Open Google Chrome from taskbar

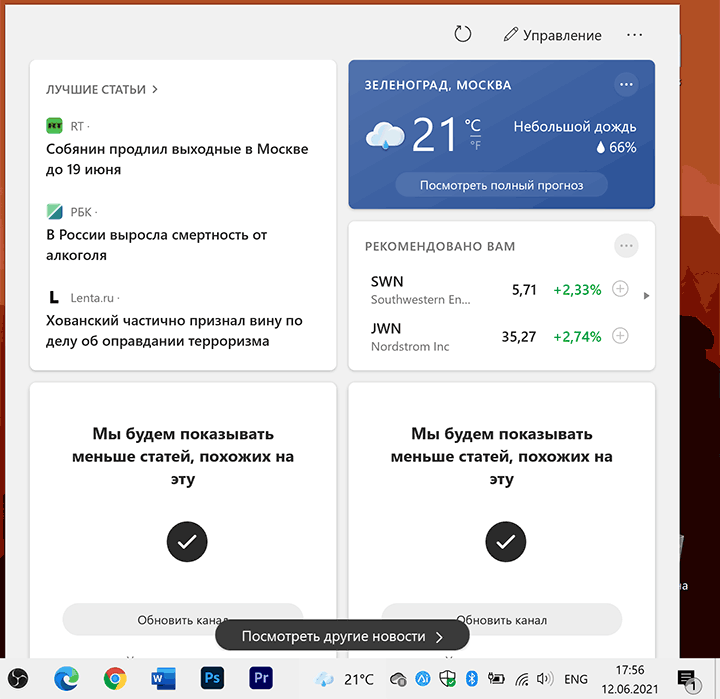click(x=115, y=678)
